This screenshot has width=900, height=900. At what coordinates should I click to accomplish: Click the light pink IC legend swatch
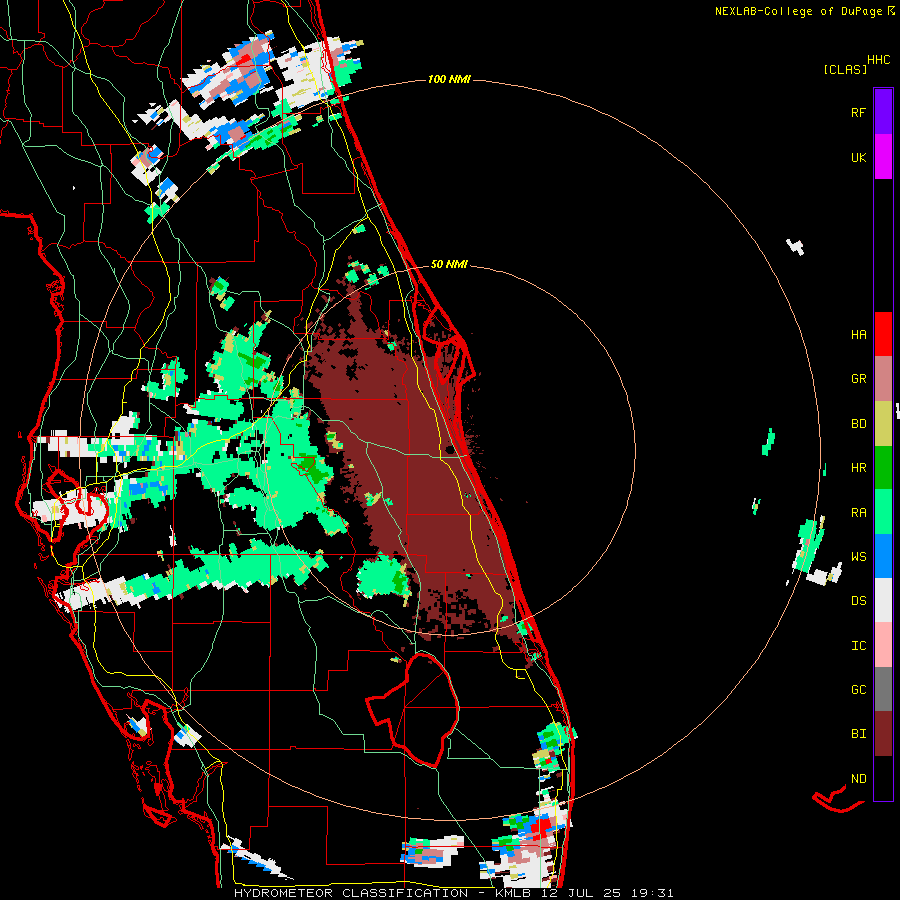click(883, 645)
